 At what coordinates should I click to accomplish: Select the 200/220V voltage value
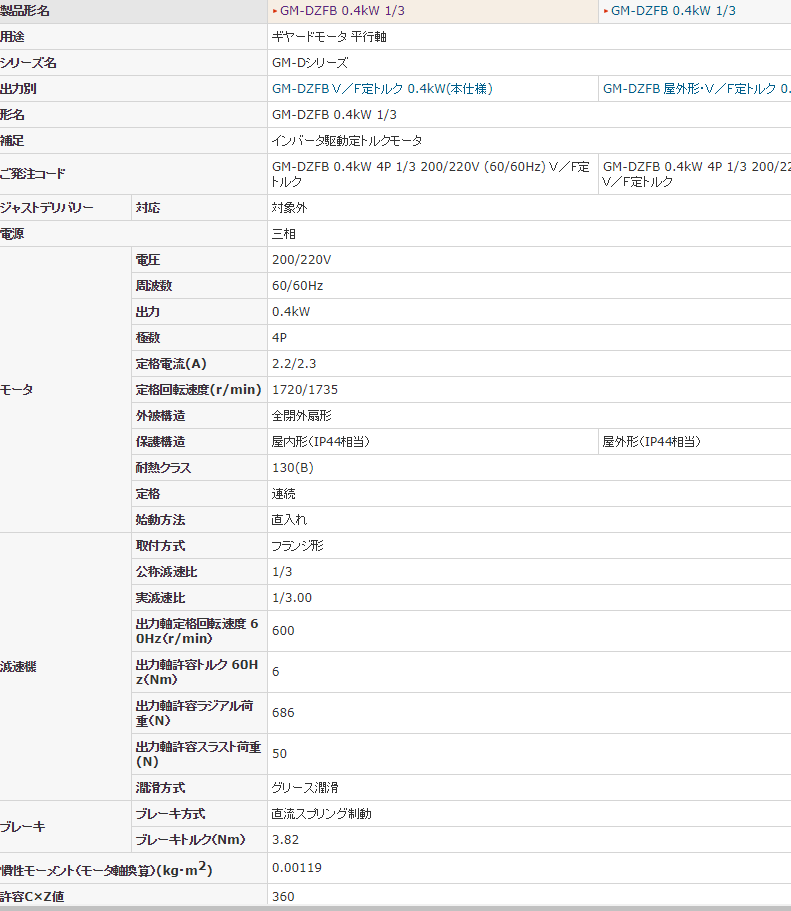coord(301,260)
